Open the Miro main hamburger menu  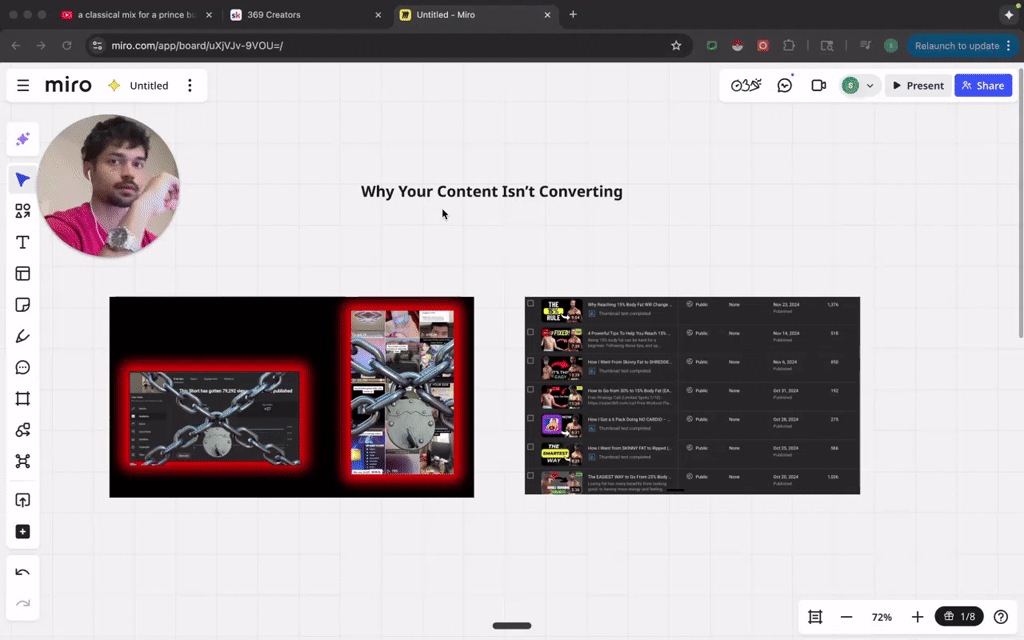[22, 85]
